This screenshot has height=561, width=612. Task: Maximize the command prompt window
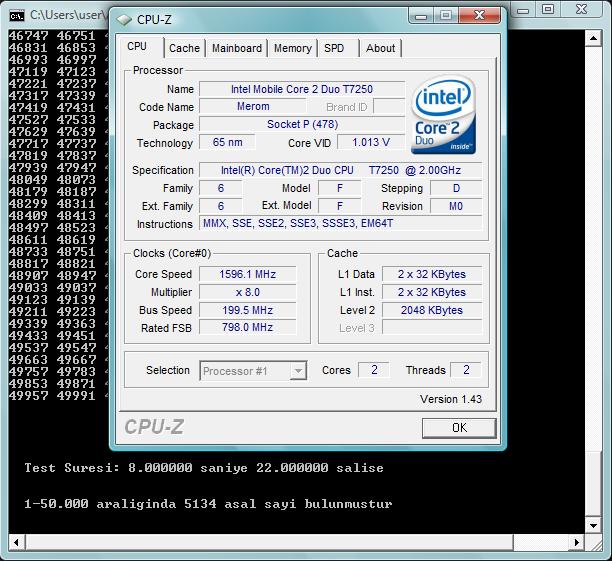(548, 9)
